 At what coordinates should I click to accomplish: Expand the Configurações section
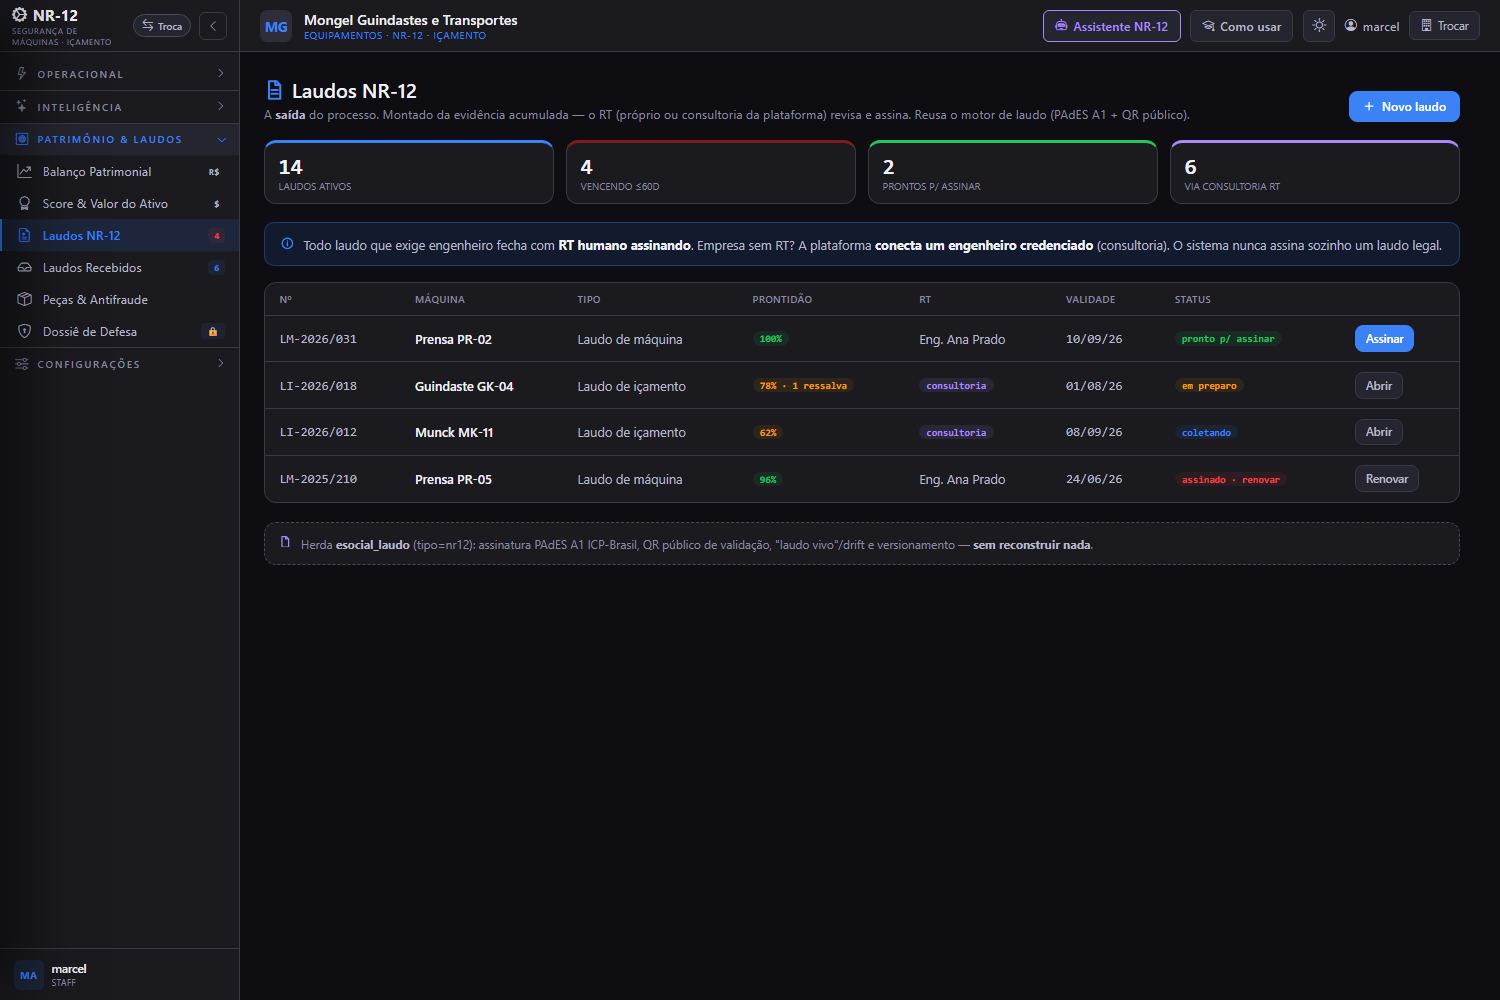(x=119, y=364)
